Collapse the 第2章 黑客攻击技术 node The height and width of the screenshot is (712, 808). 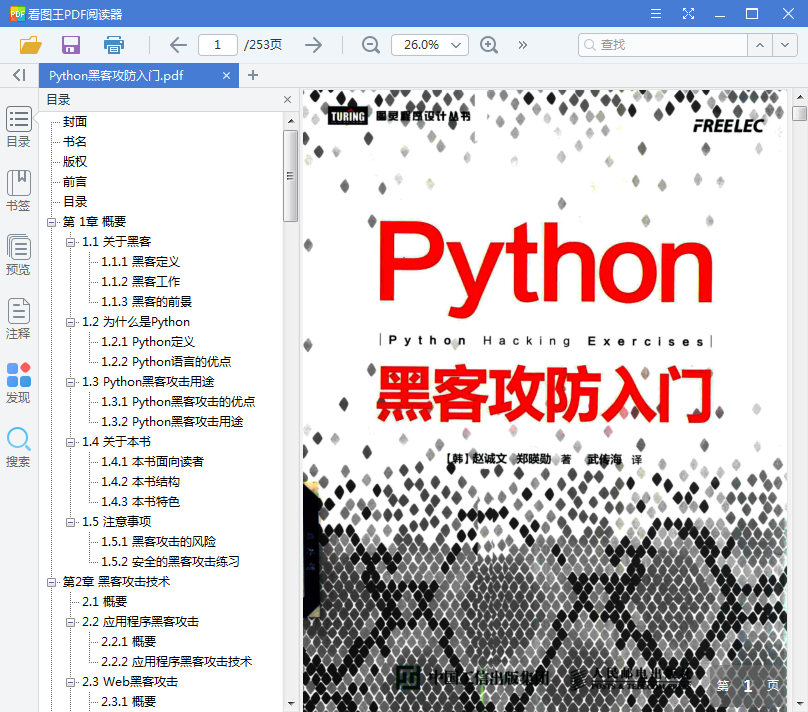tap(51, 583)
